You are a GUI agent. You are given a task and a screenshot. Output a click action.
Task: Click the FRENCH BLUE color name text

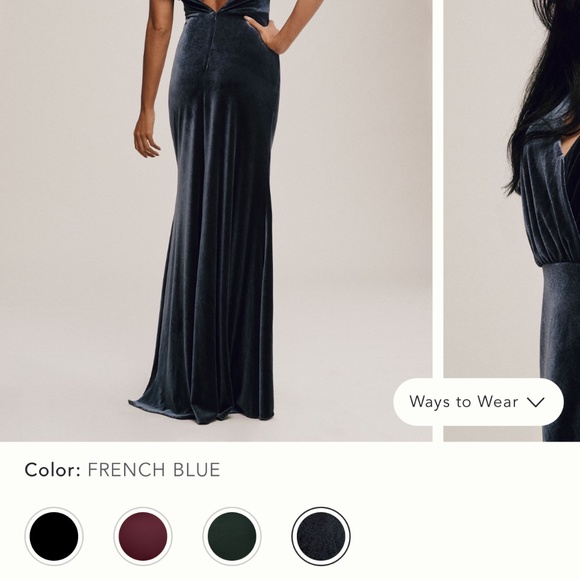[154, 470]
